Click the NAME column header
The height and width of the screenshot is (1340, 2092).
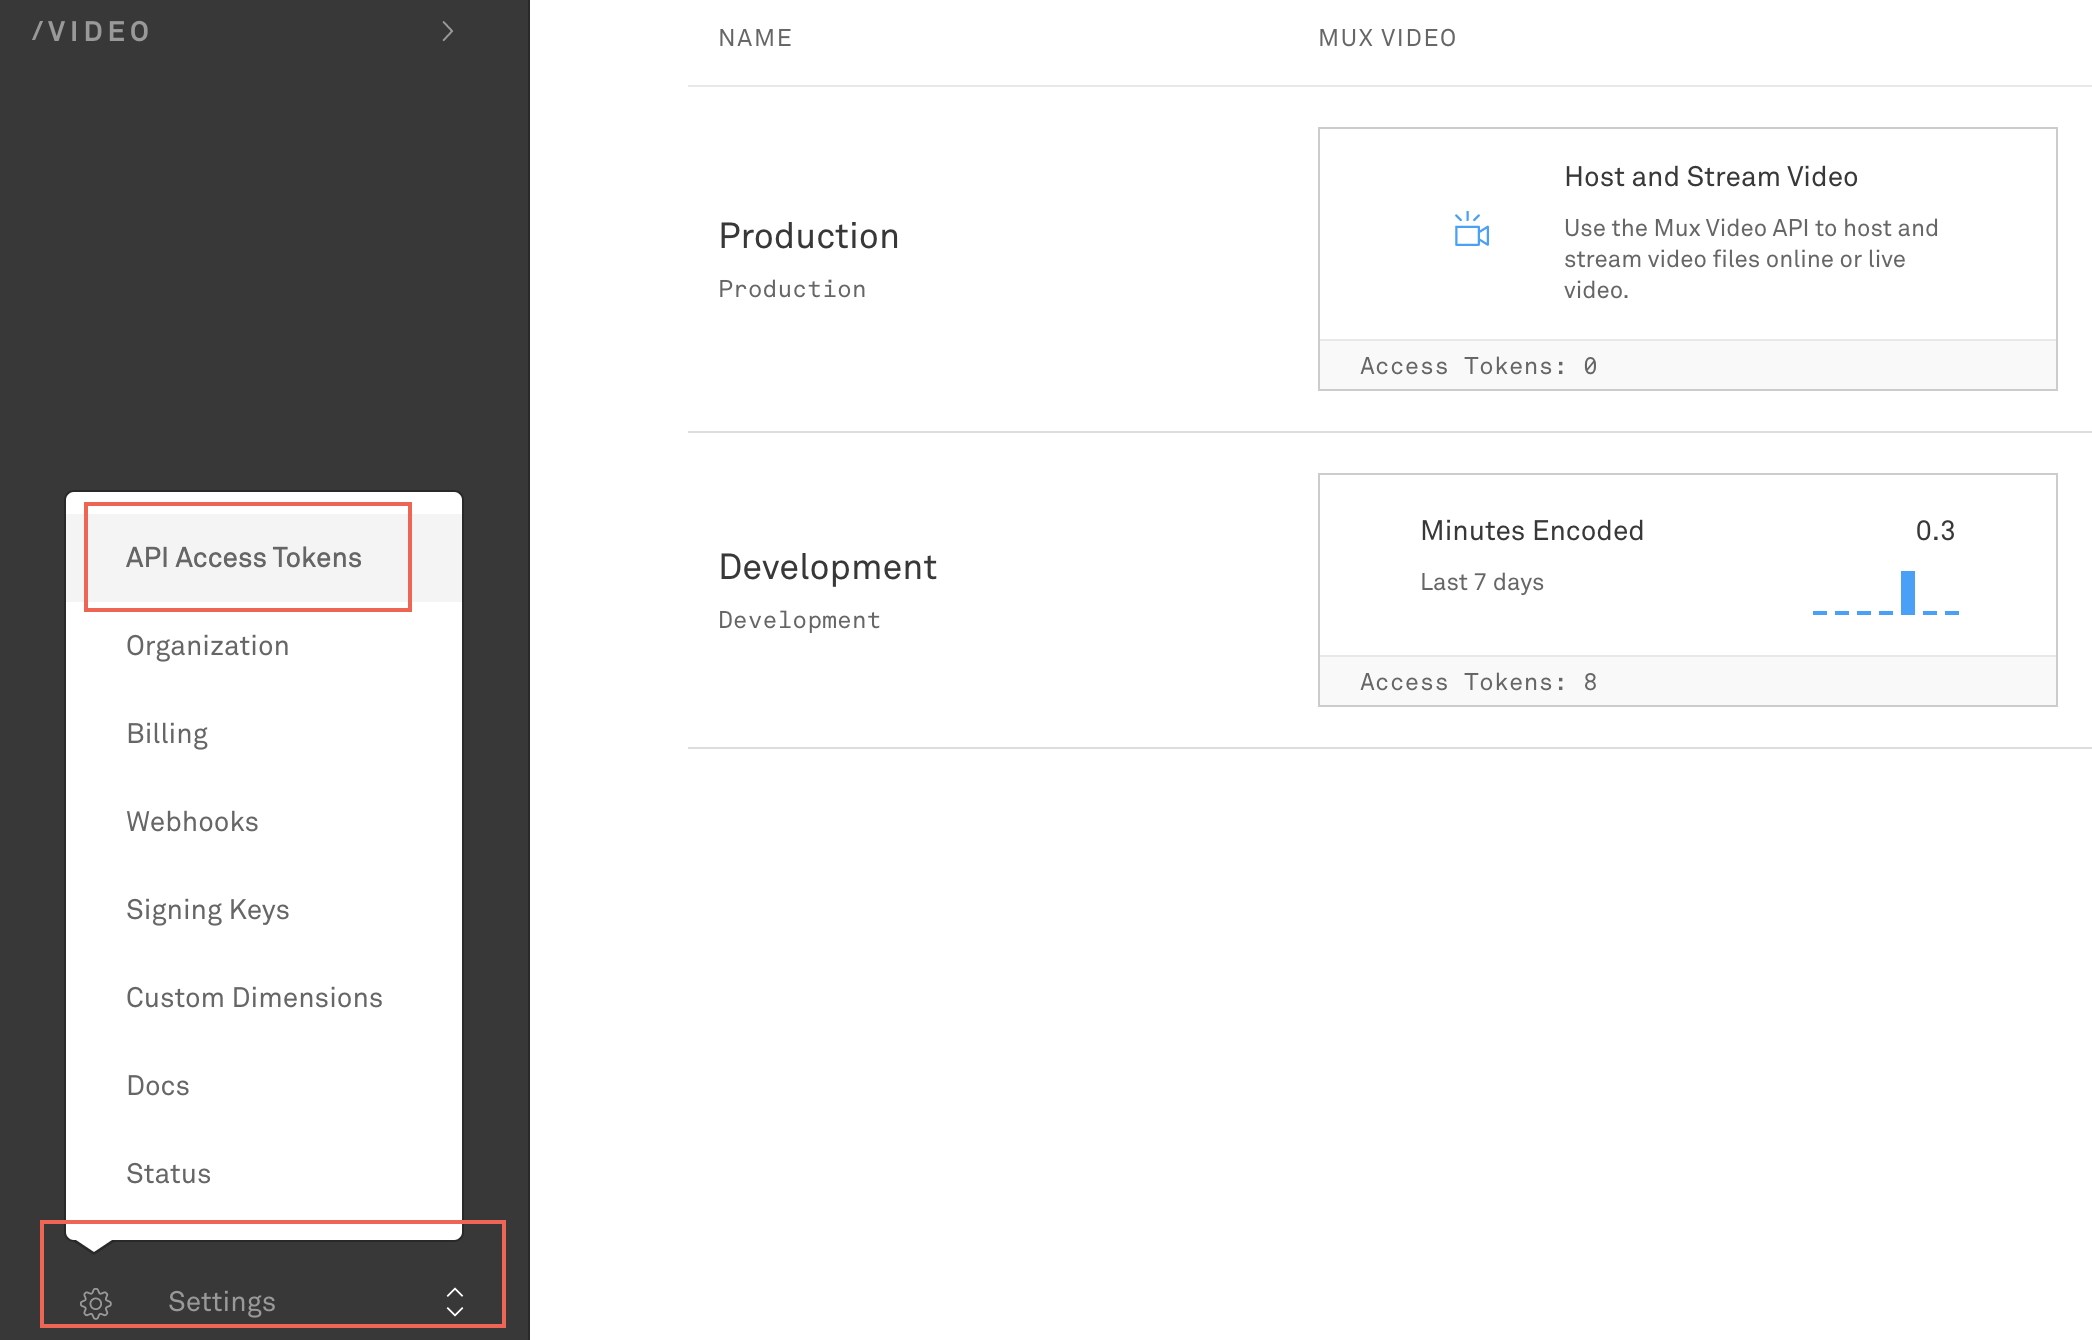coord(755,38)
